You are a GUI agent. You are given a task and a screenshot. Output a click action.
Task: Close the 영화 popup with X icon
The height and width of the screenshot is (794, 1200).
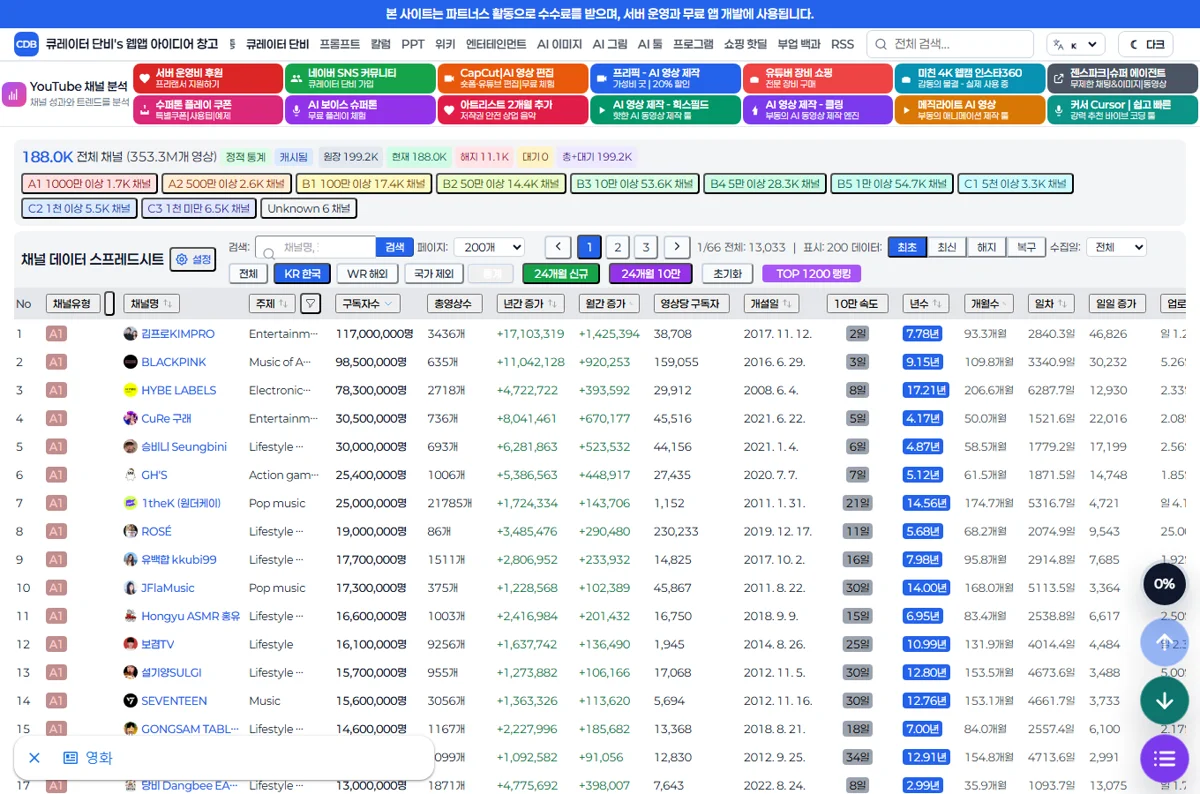pos(34,758)
